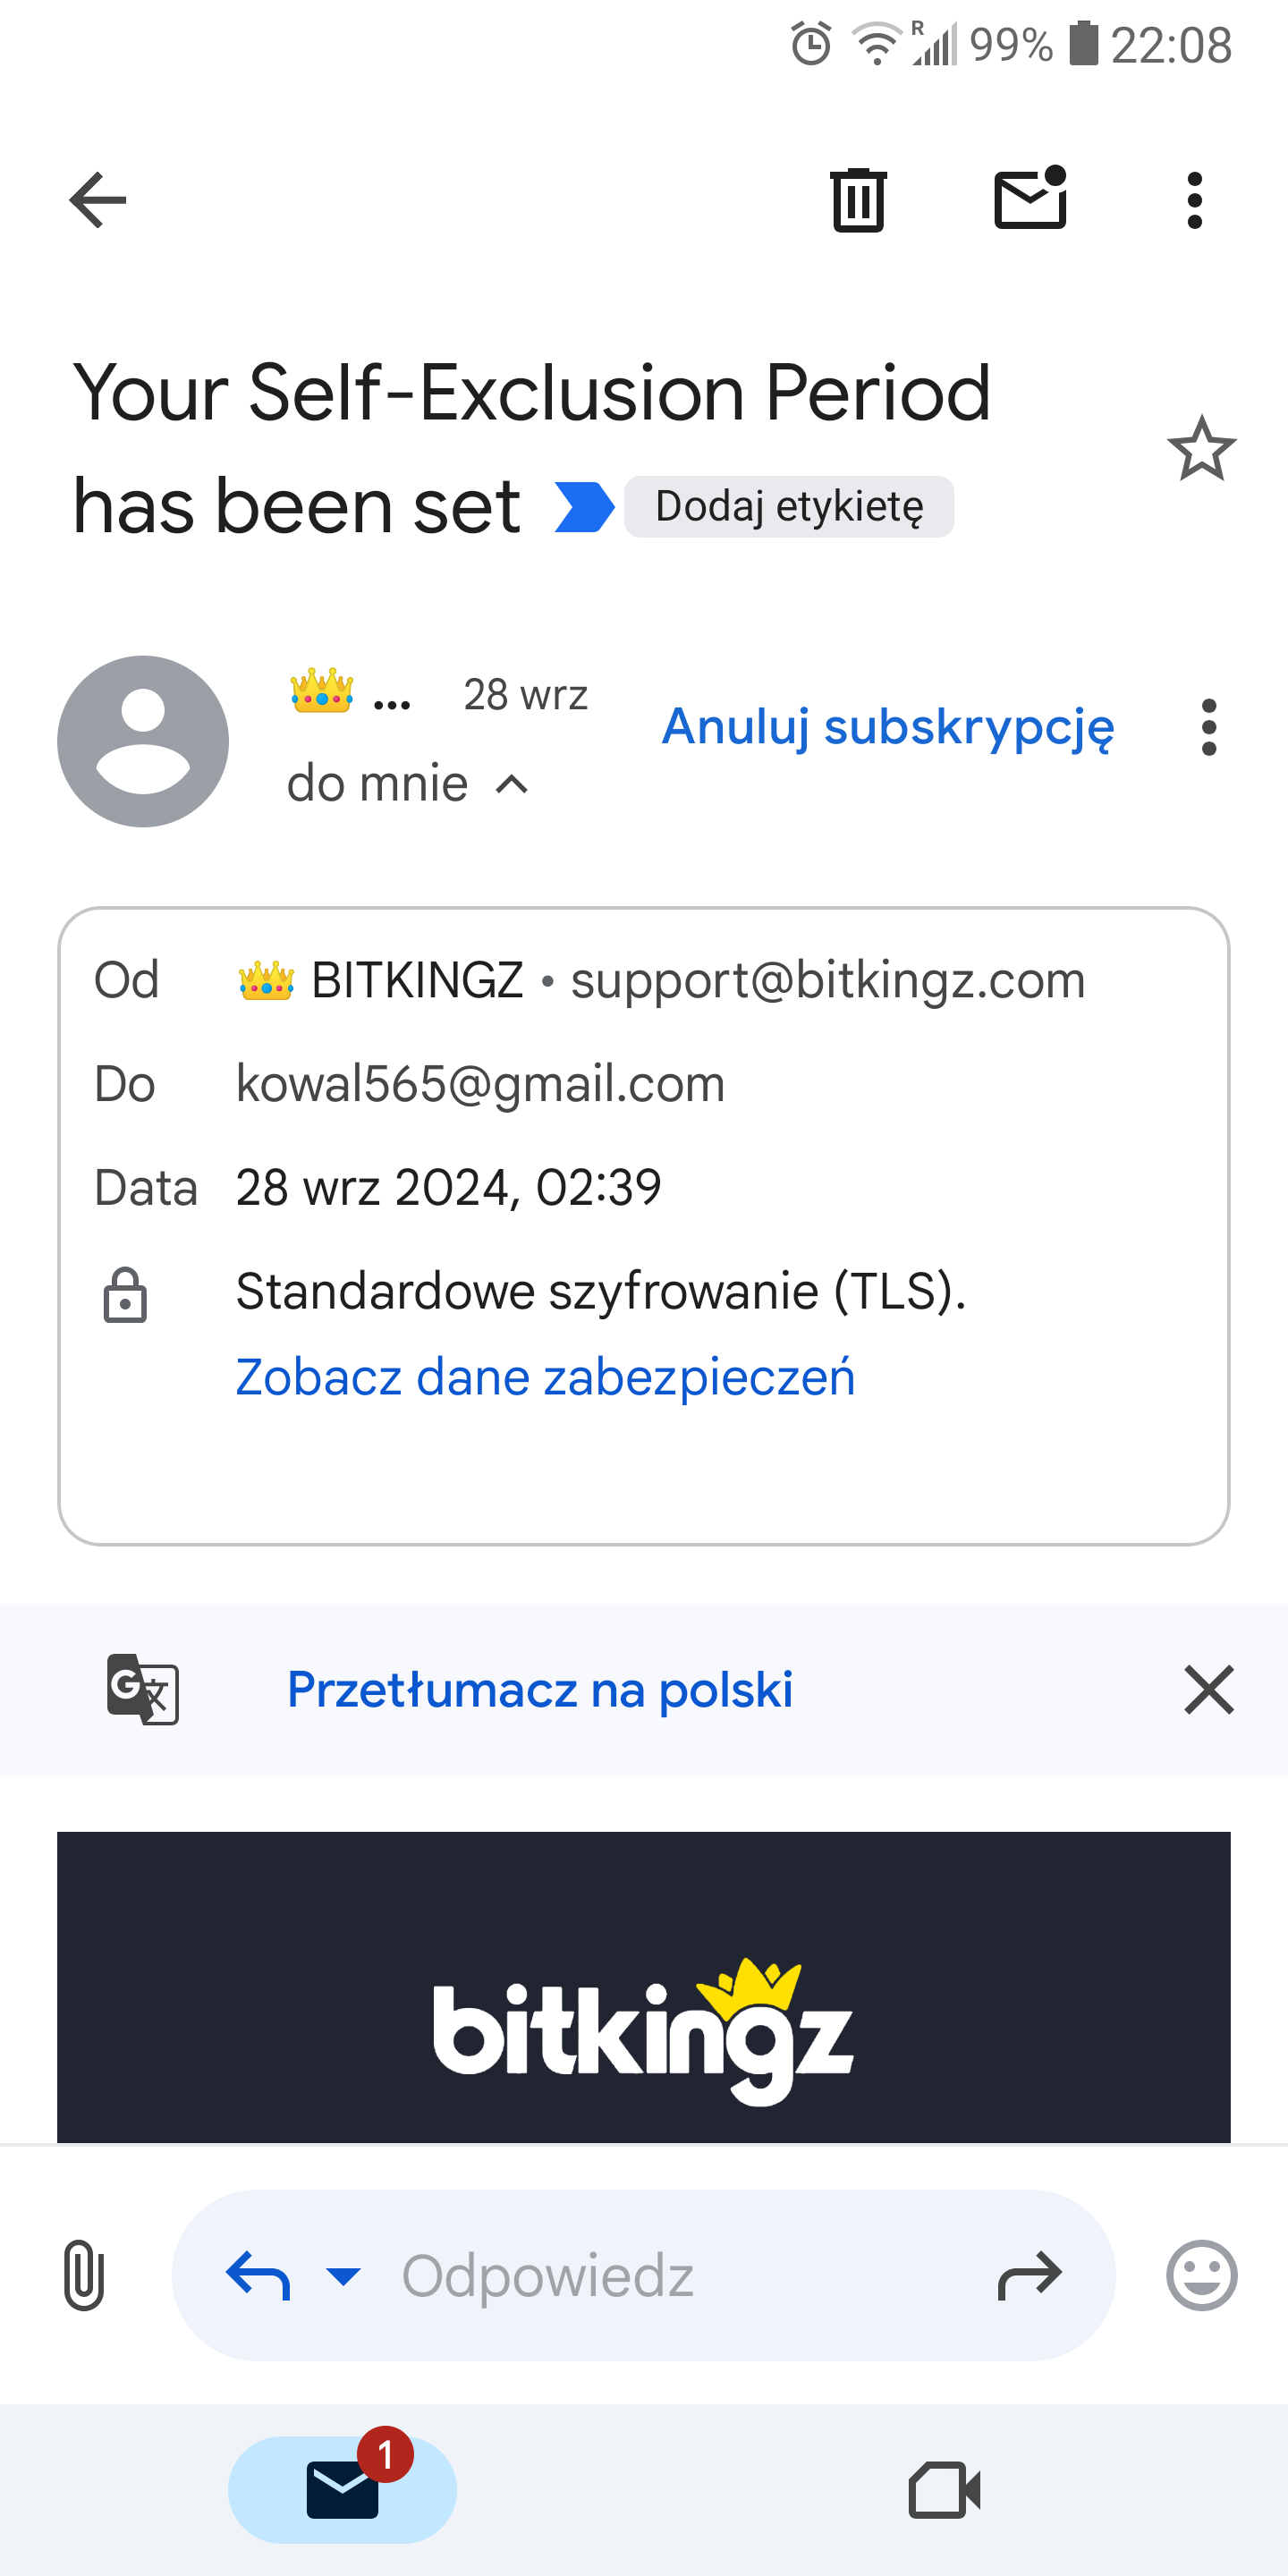Open reply type dropdown arrow

tap(343, 2276)
